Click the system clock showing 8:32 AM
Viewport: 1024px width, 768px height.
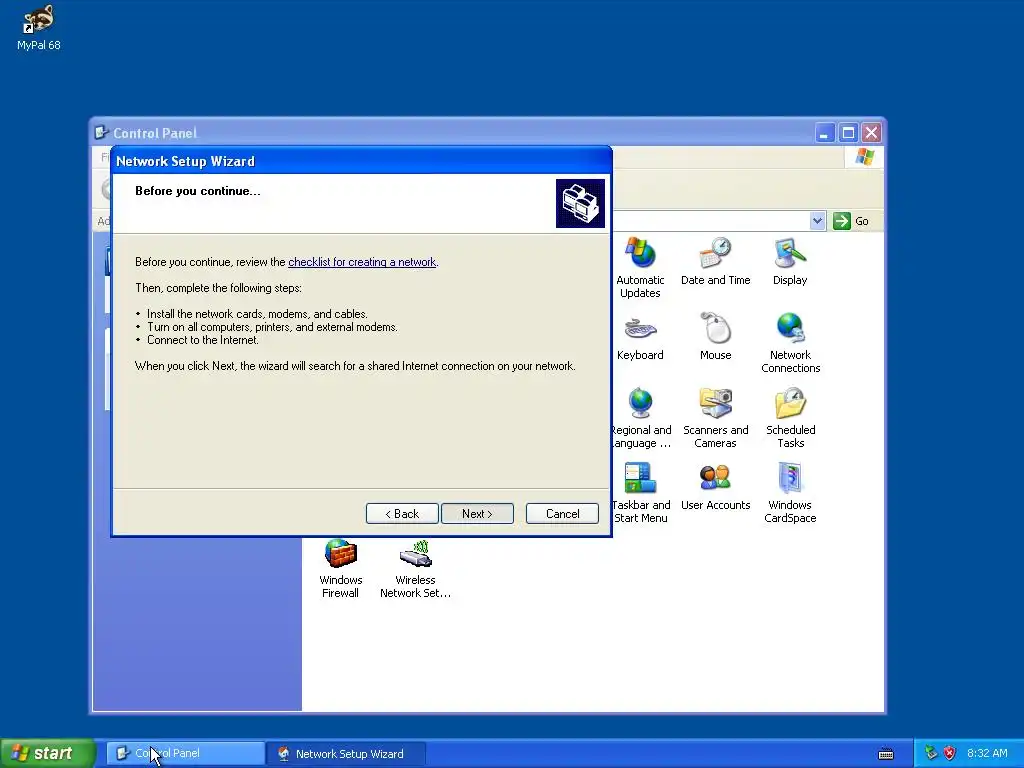pos(987,754)
